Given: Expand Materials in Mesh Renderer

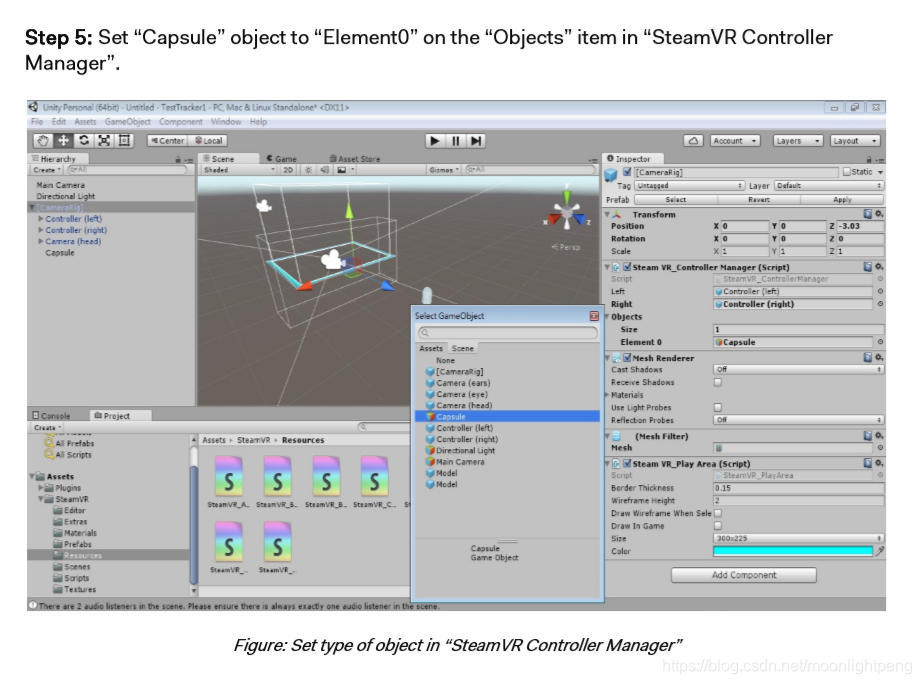Looking at the screenshot, I should [x=607, y=395].
